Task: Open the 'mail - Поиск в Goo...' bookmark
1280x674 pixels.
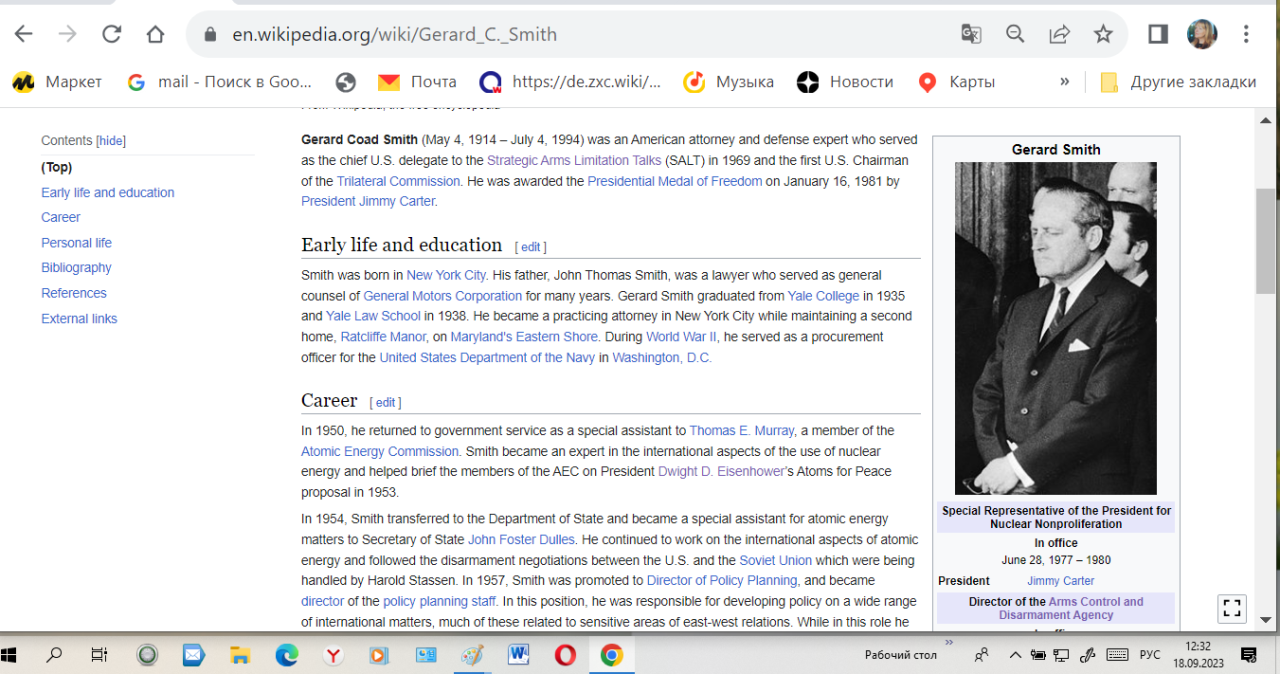Action: point(220,82)
